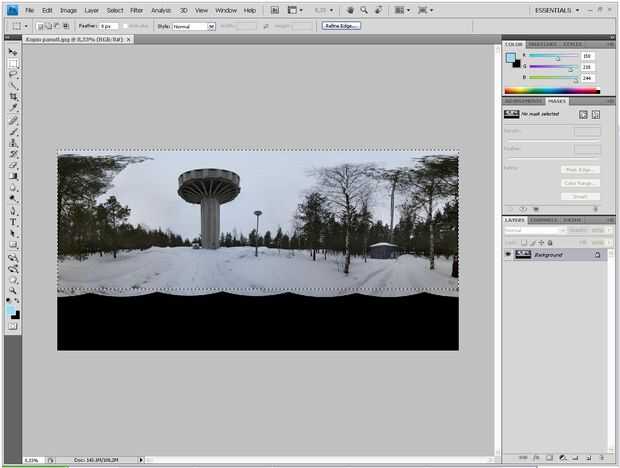Click the Feather input field
The width and height of the screenshot is (620, 468).
[106, 26]
